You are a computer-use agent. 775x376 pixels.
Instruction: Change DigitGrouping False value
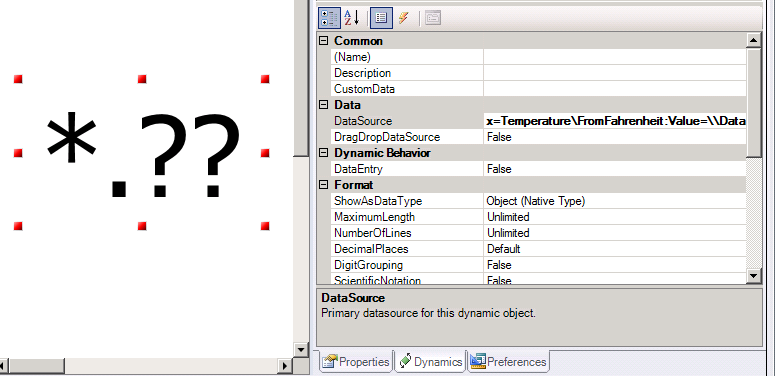pyautogui.click(x=614, y=265)
